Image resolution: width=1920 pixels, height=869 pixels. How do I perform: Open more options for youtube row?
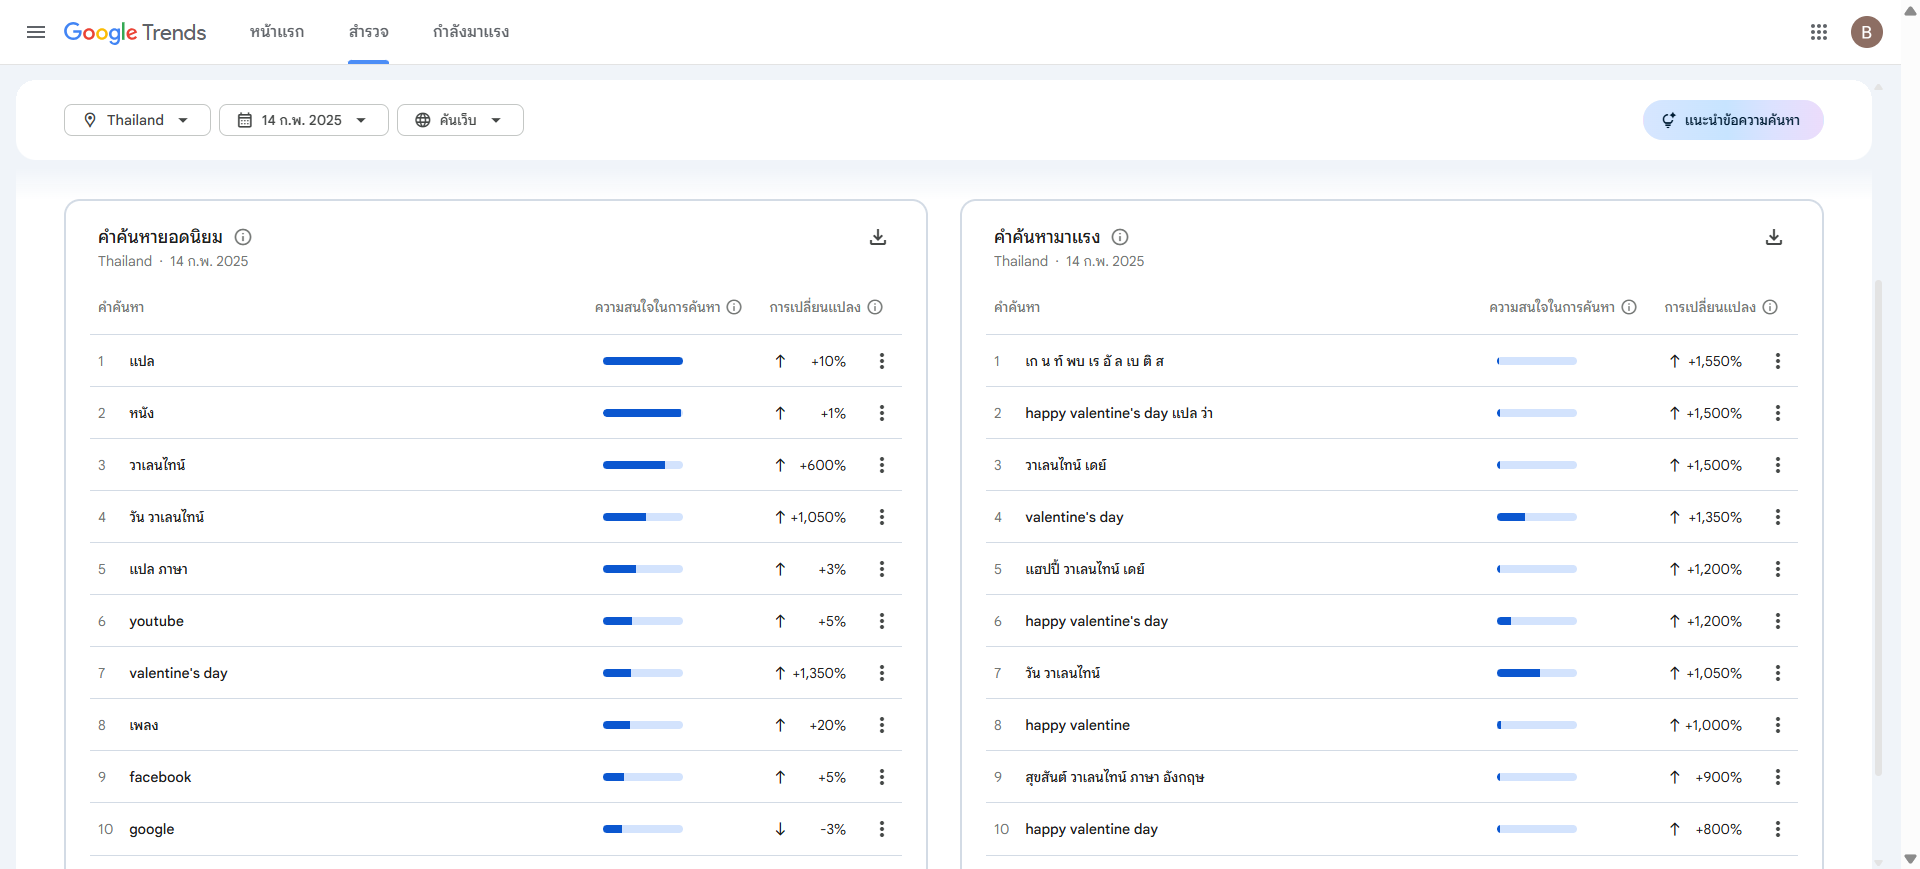pos(881,621)
